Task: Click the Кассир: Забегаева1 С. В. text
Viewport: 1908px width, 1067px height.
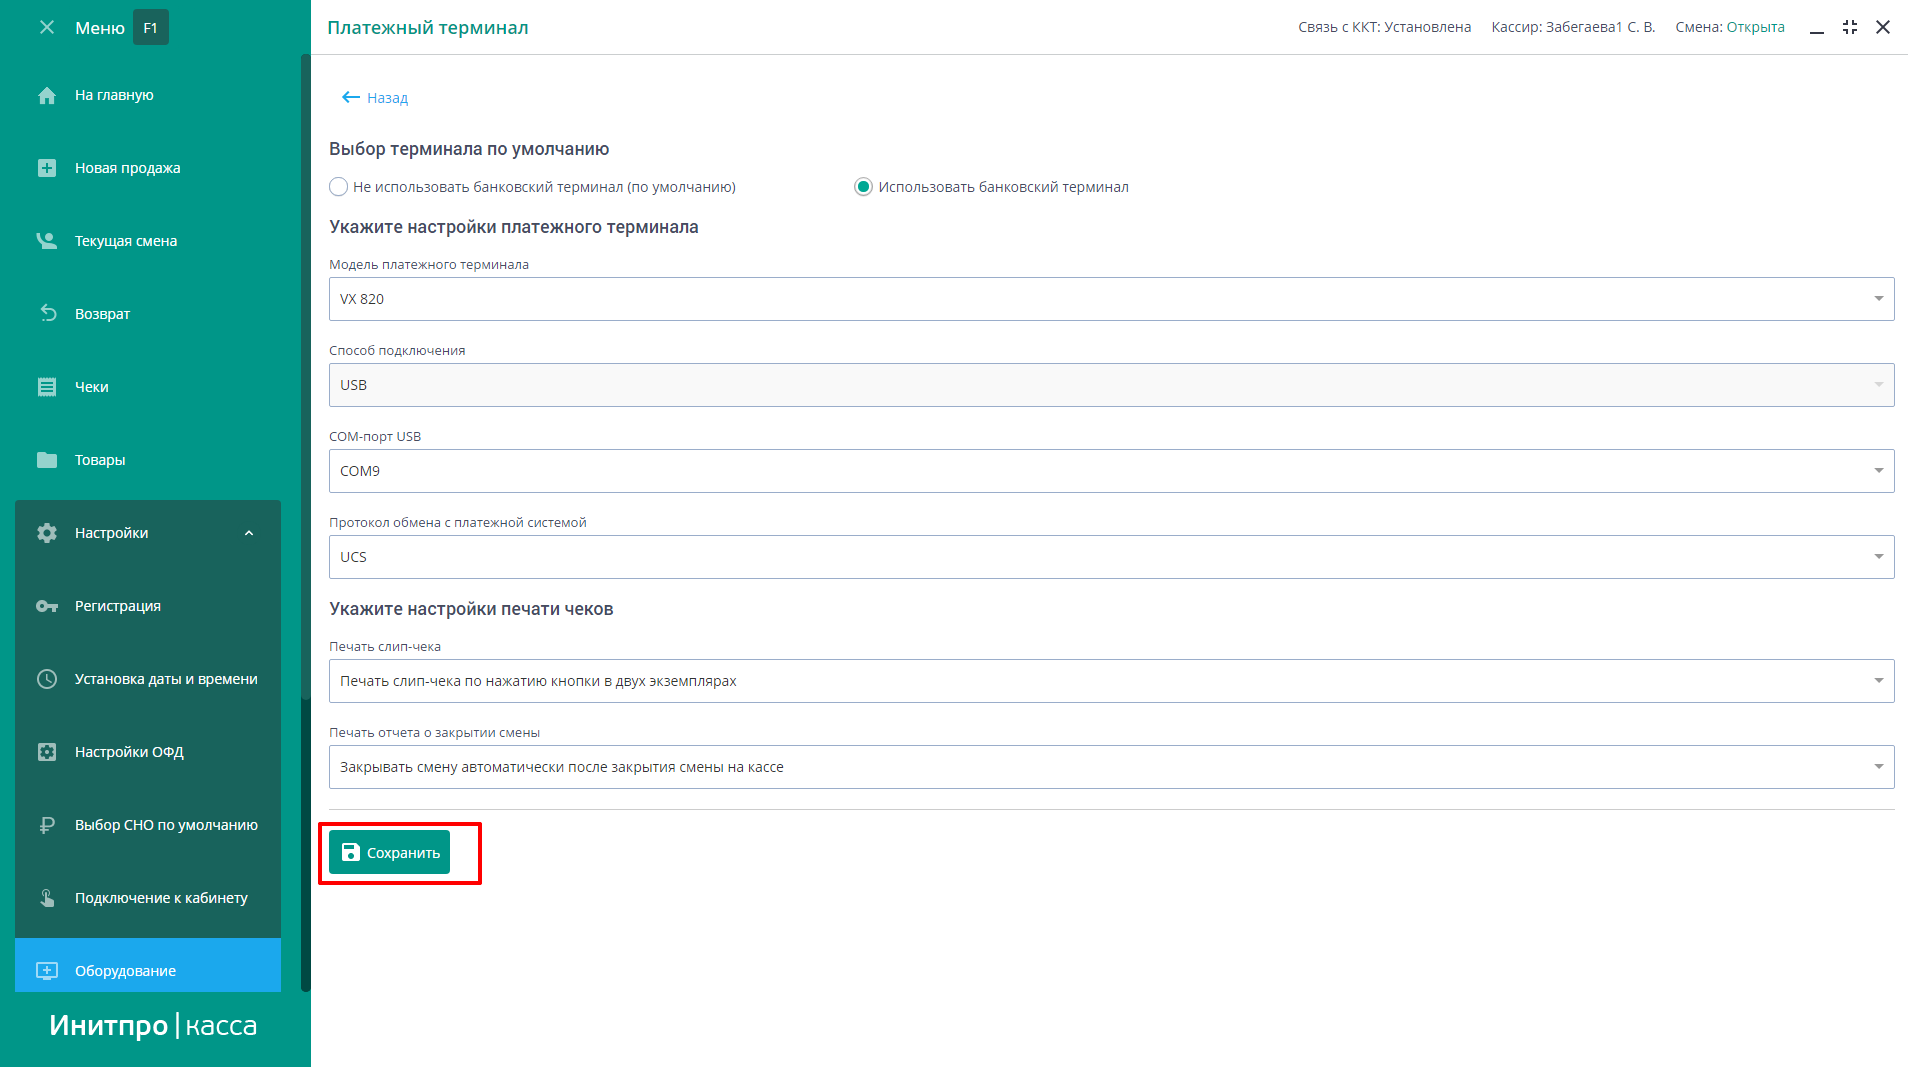Action: pos(1573,27)
